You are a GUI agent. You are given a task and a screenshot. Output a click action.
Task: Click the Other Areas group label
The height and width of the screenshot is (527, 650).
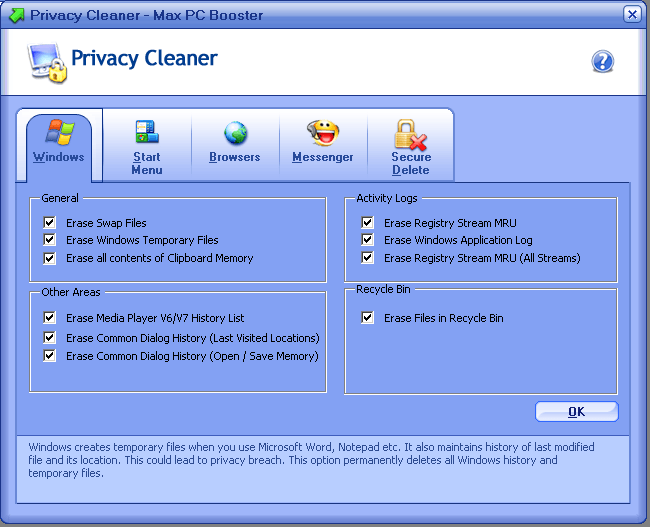click(71, 292)
